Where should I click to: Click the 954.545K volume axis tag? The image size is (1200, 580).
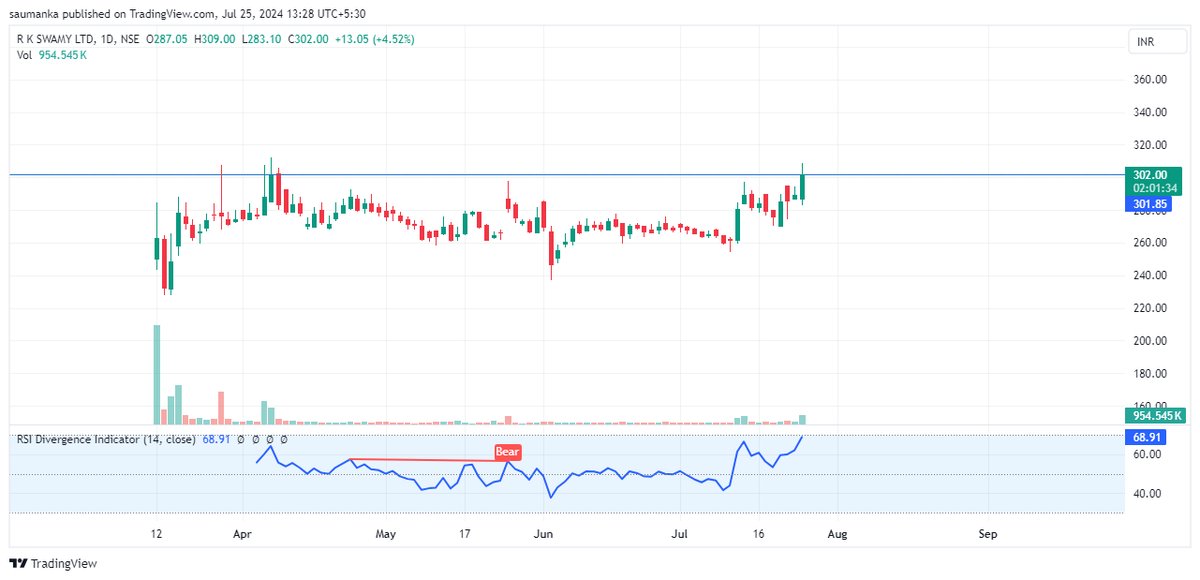click(x=1155, y=415)
